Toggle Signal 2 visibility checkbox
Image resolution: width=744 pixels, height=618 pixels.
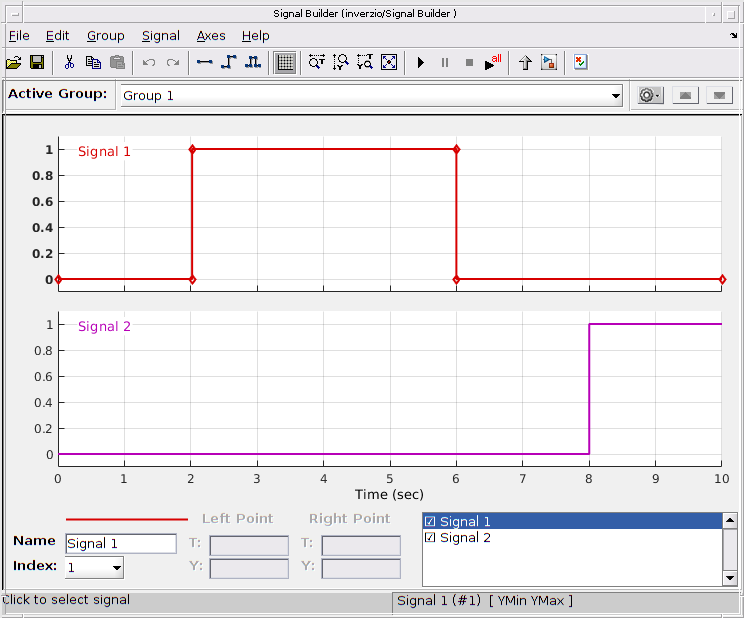(x=430, y=538)
